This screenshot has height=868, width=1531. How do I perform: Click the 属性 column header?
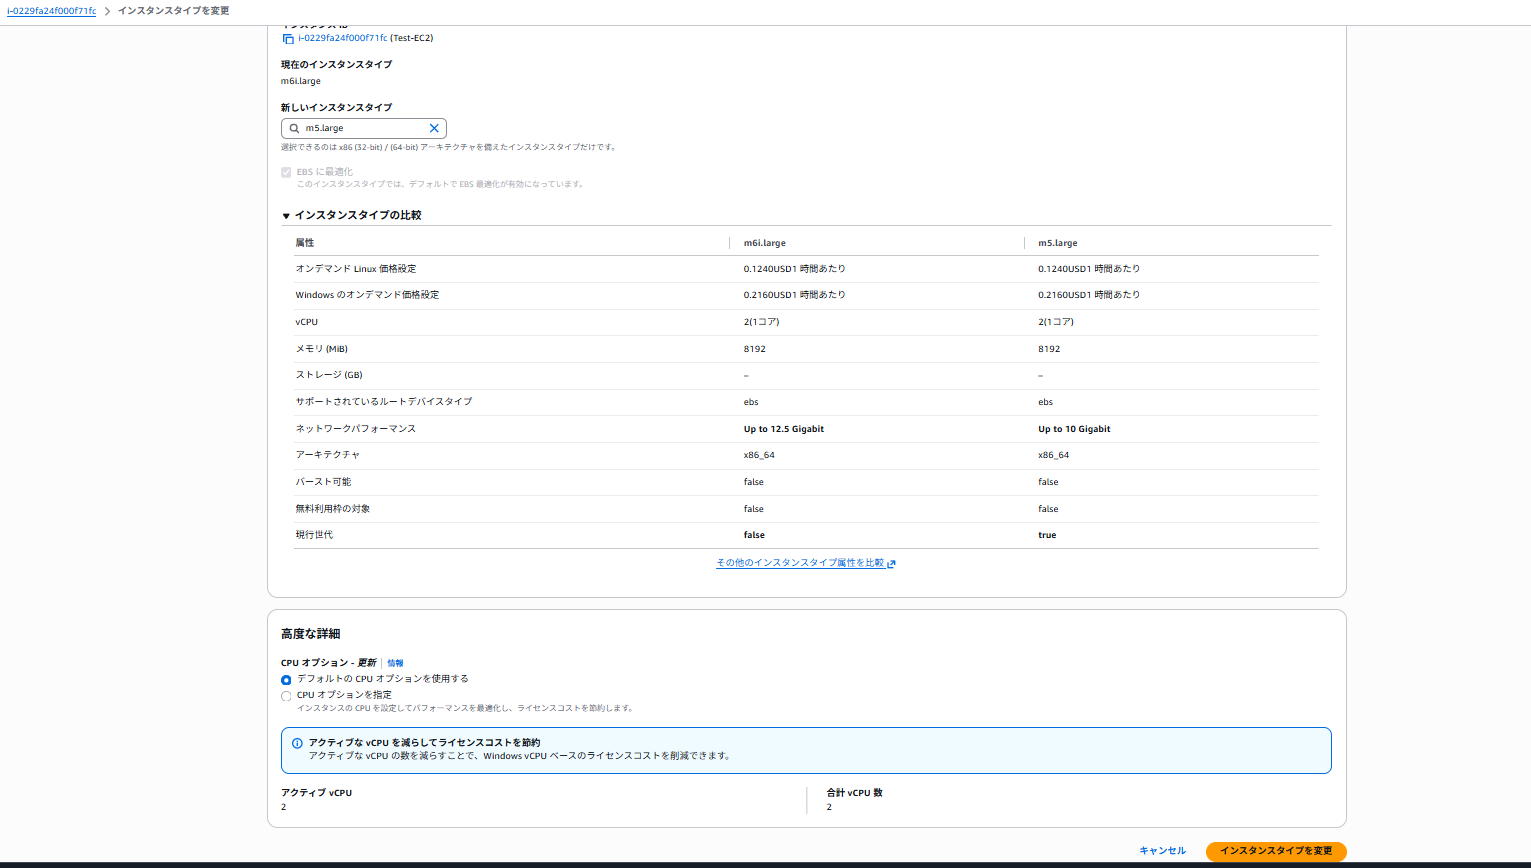pyautogui.click(x=305, y=243)
